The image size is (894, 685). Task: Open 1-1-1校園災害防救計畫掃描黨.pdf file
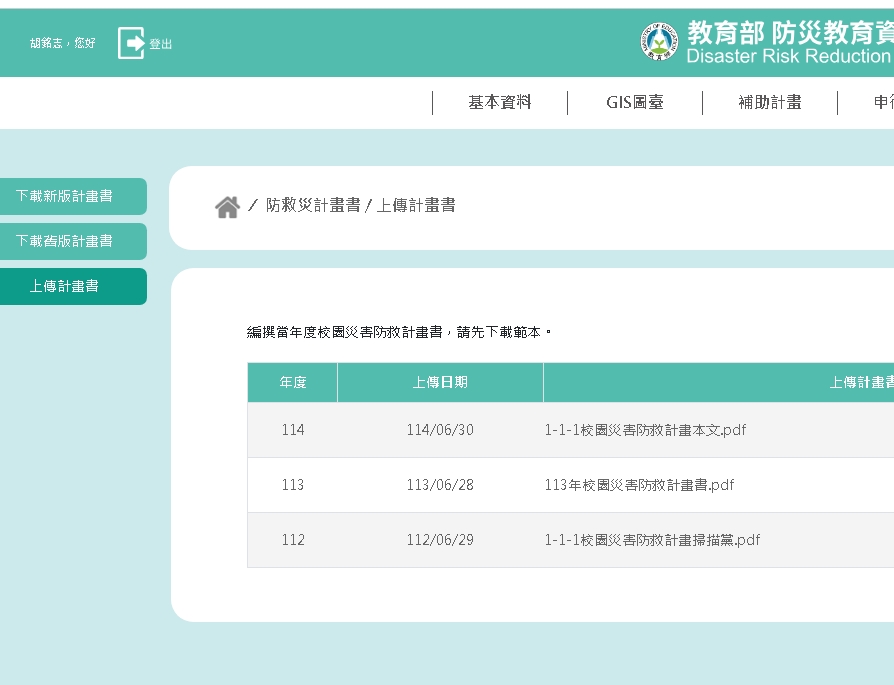(x=652, y=540)
